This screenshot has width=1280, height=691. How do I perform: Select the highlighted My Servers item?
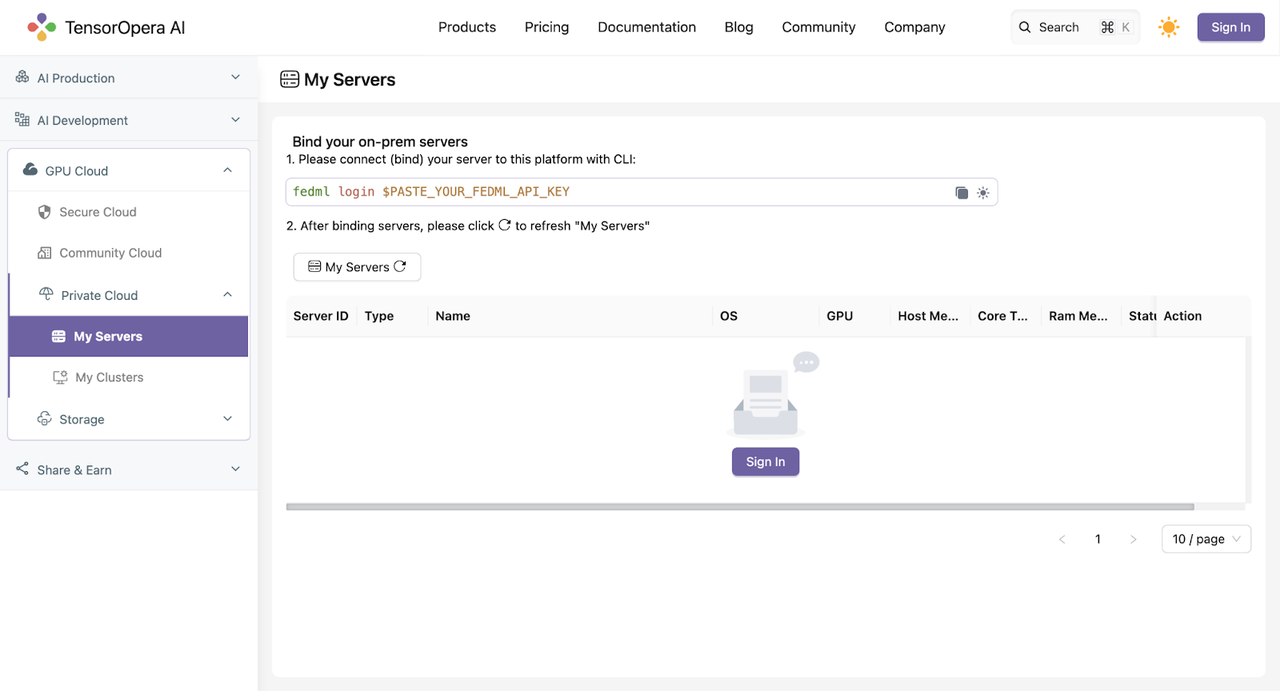click(x=129, y=336)
